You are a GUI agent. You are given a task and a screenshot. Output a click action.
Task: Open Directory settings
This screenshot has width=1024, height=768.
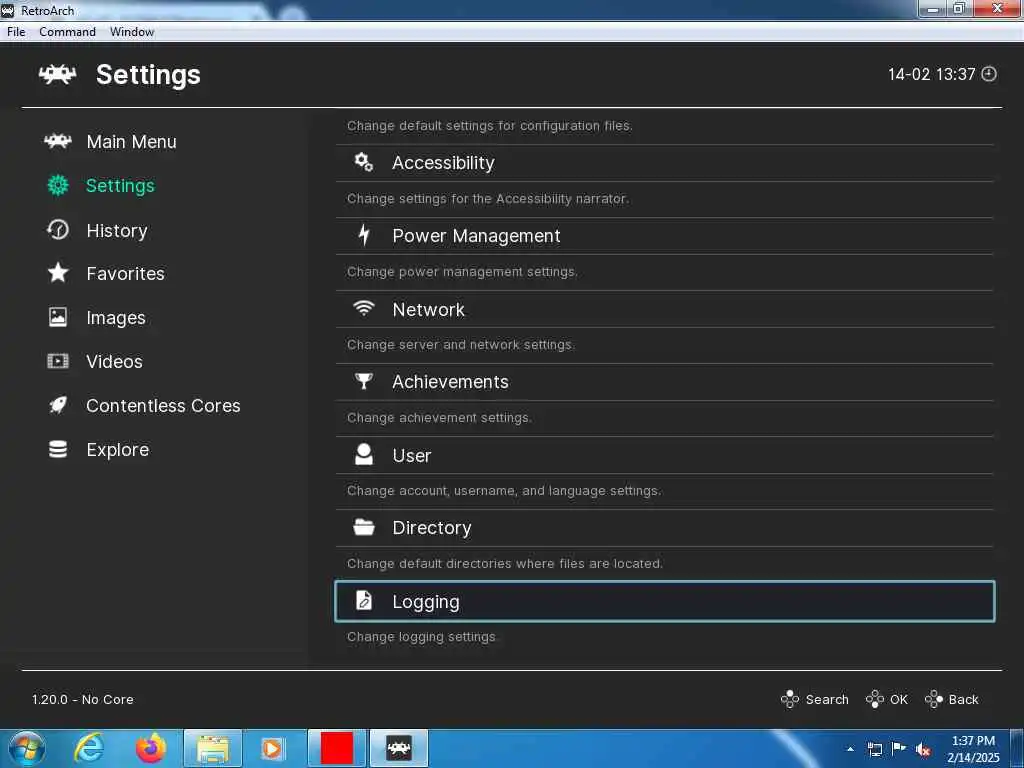pos(665,528)
